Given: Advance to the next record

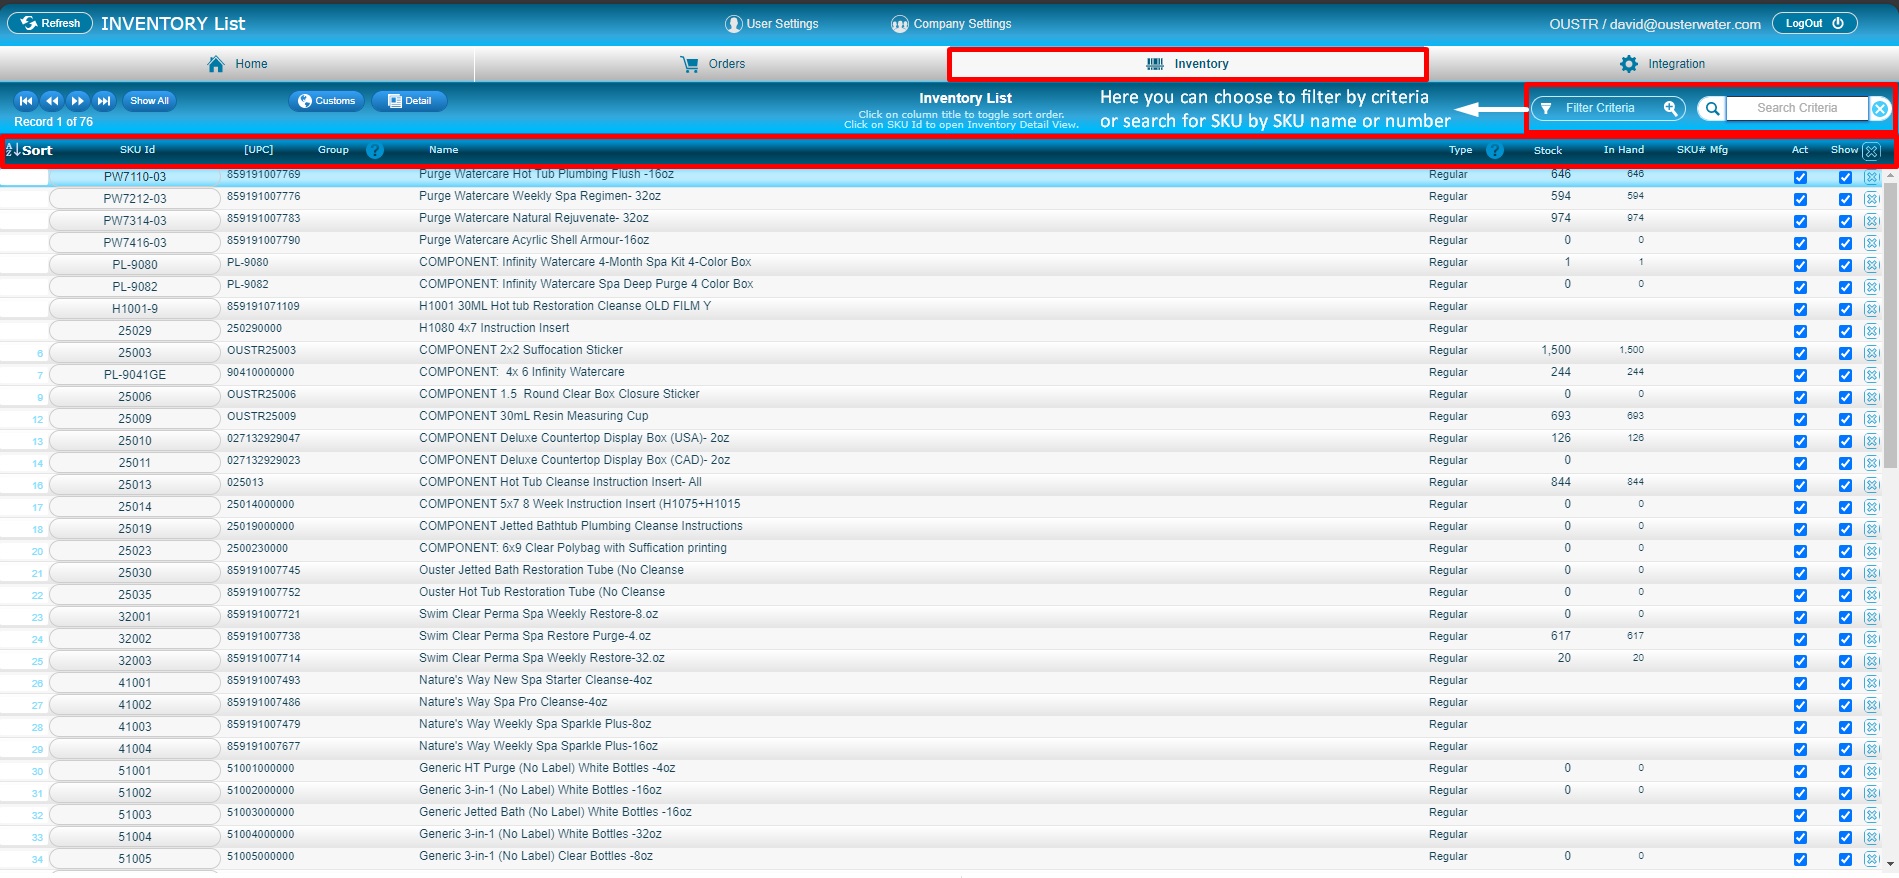Looking at the screenshot, I should point(78,101).
